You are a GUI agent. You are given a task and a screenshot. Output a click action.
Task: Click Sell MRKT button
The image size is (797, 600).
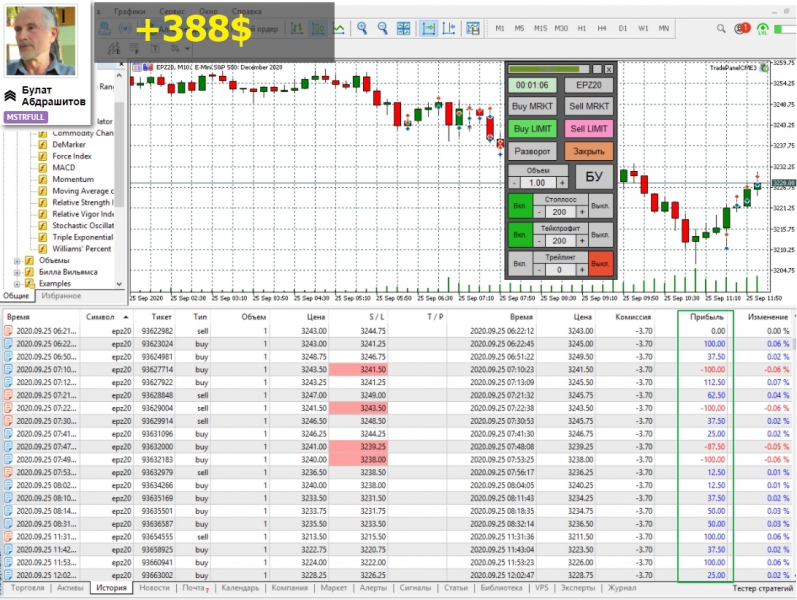(589, 106)
